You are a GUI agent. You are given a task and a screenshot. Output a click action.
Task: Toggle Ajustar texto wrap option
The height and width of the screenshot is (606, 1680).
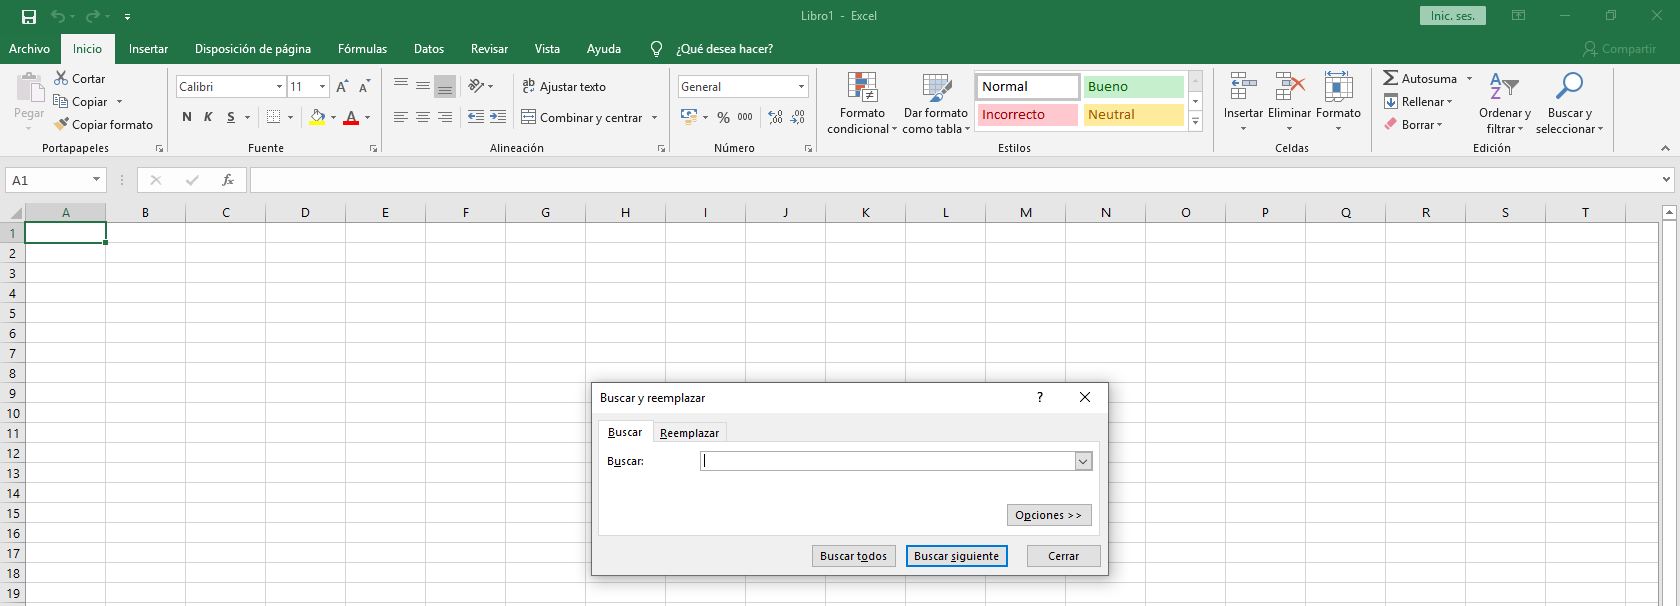tap(564, 87)
